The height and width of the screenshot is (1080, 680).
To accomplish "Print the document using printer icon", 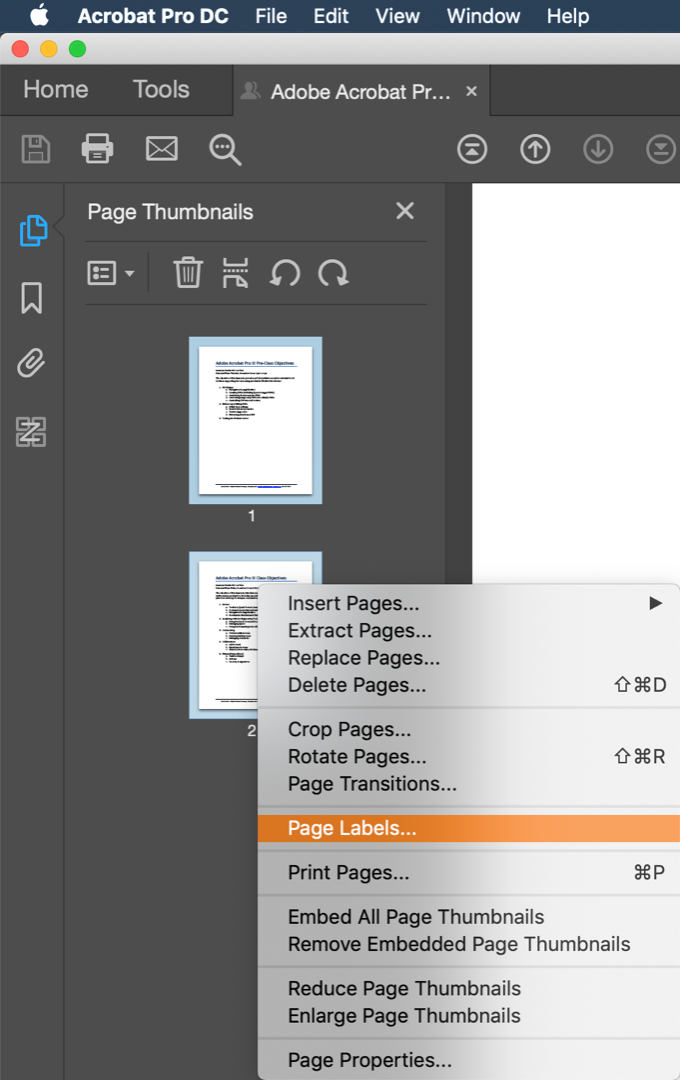I will tap(97, 148).
